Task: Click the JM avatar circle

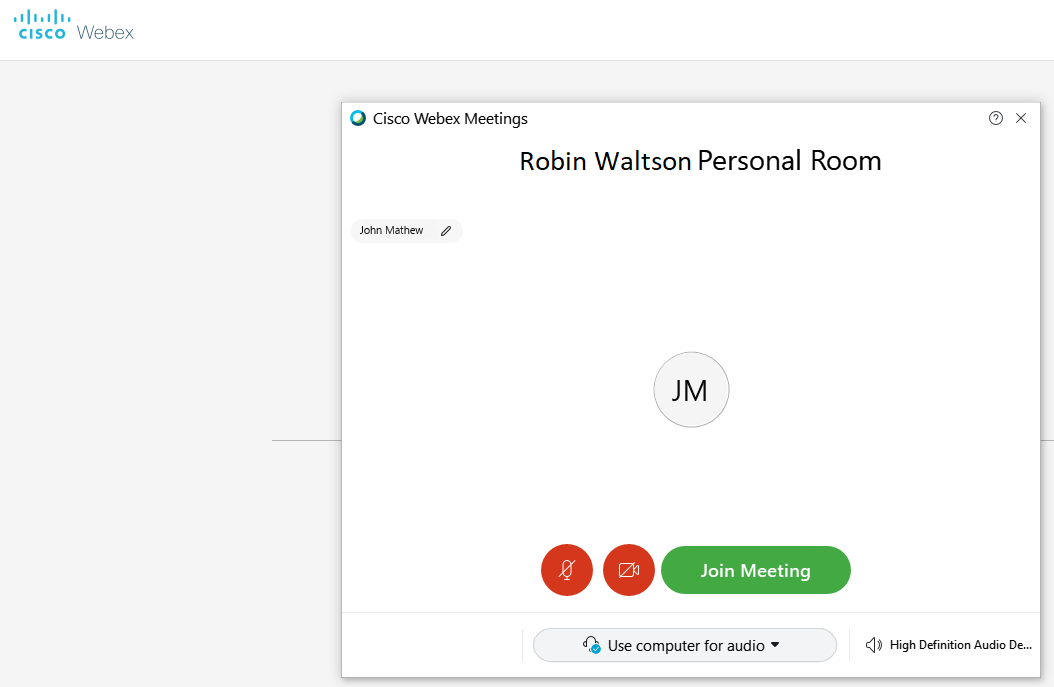Action: (691, 390)
